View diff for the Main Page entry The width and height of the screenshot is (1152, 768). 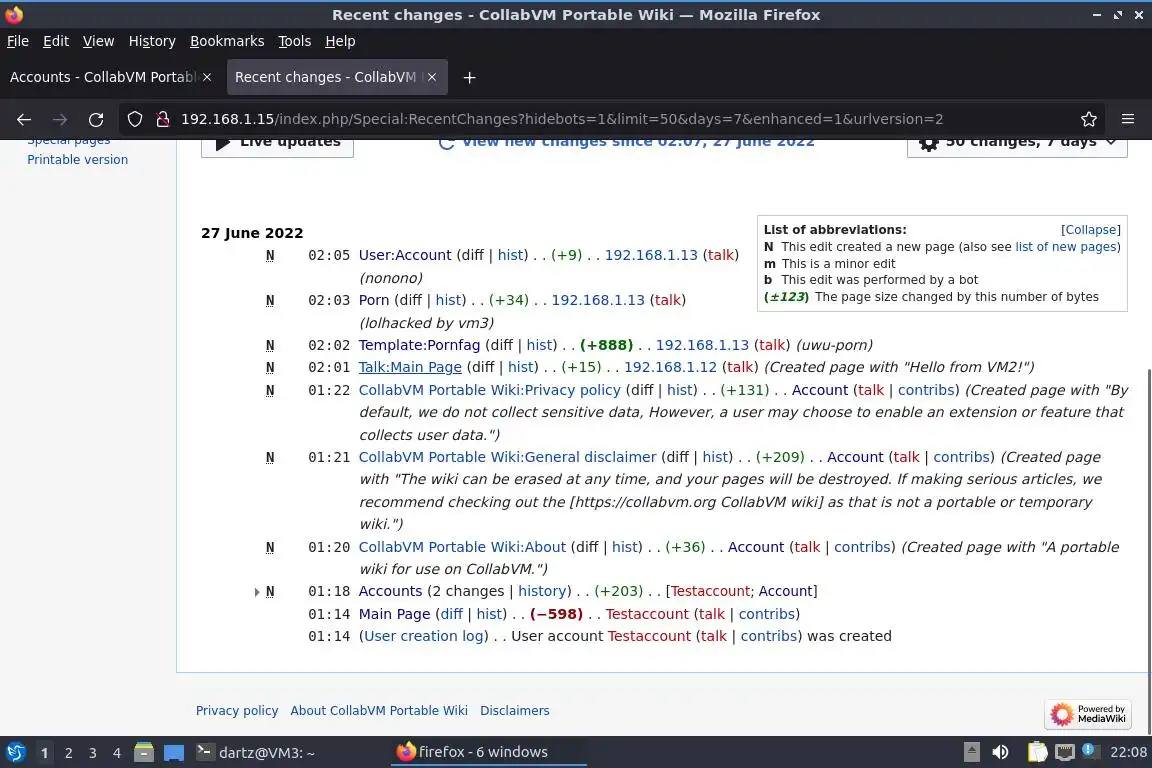pyautogui.click(x=451, y=614)
